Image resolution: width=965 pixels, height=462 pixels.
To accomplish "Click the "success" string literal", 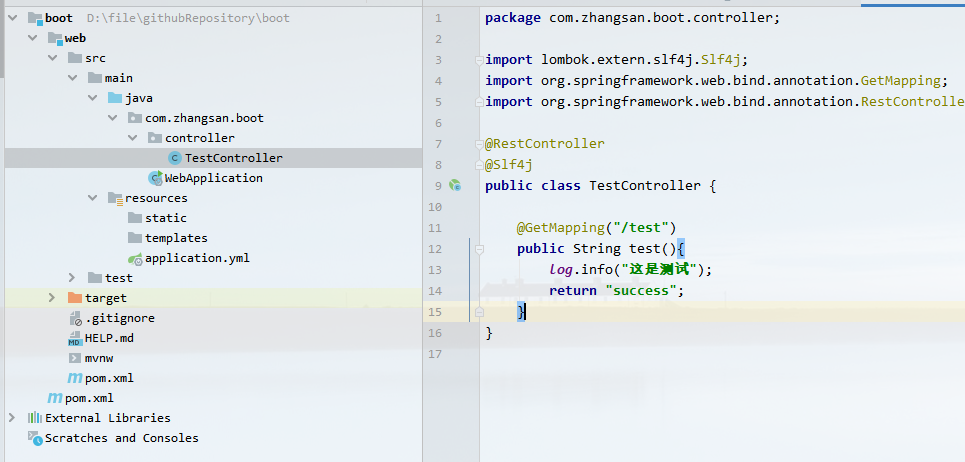I will (x=641, y=291).
